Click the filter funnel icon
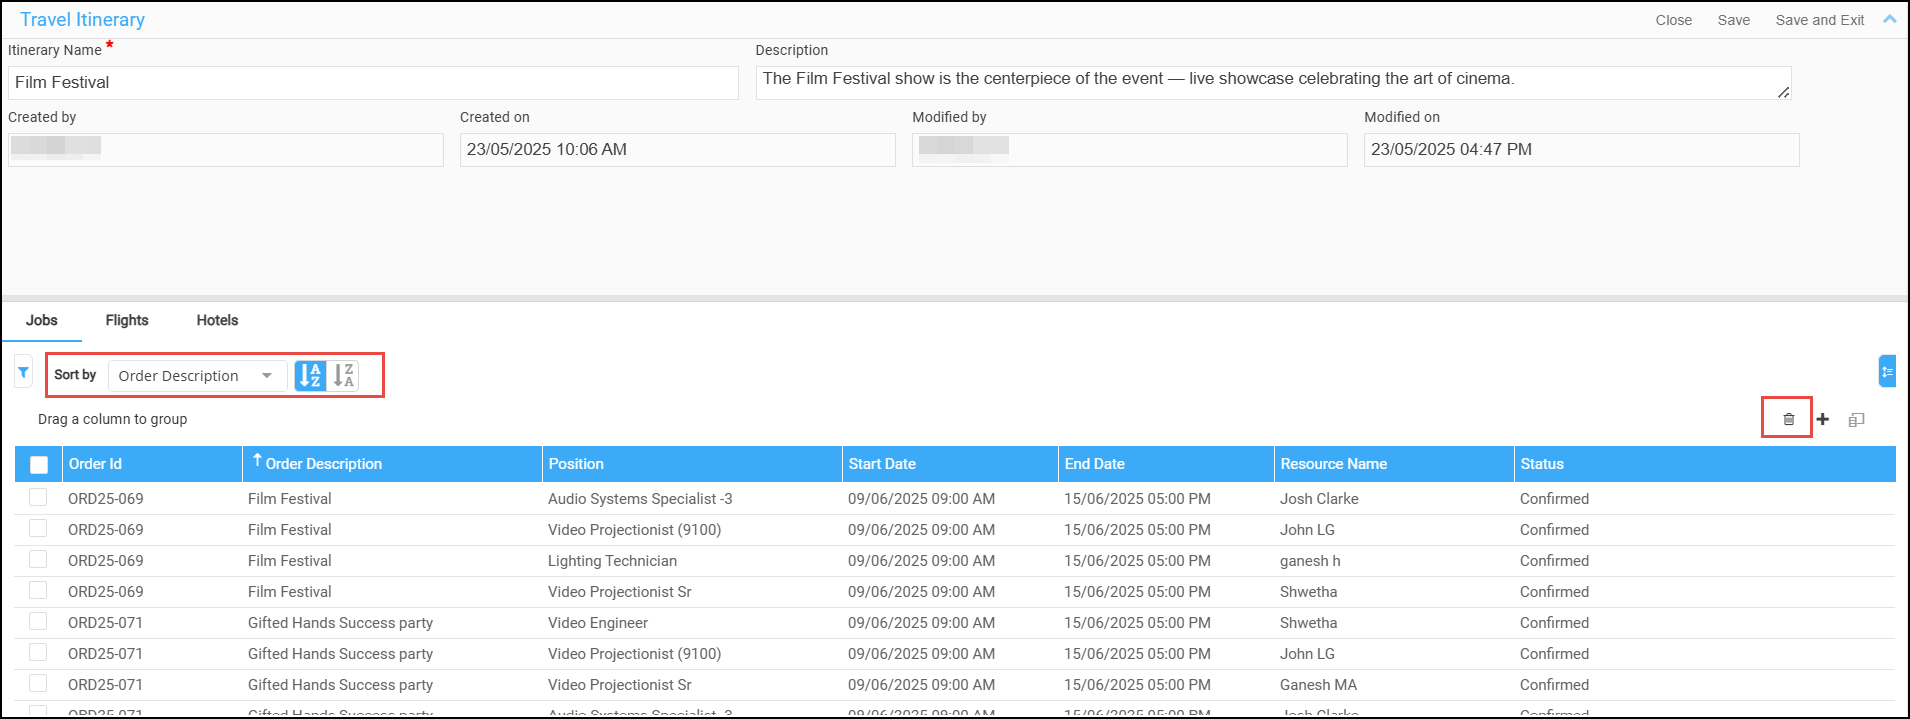The height and width of the screenshot is (719, 1910). 23,373
